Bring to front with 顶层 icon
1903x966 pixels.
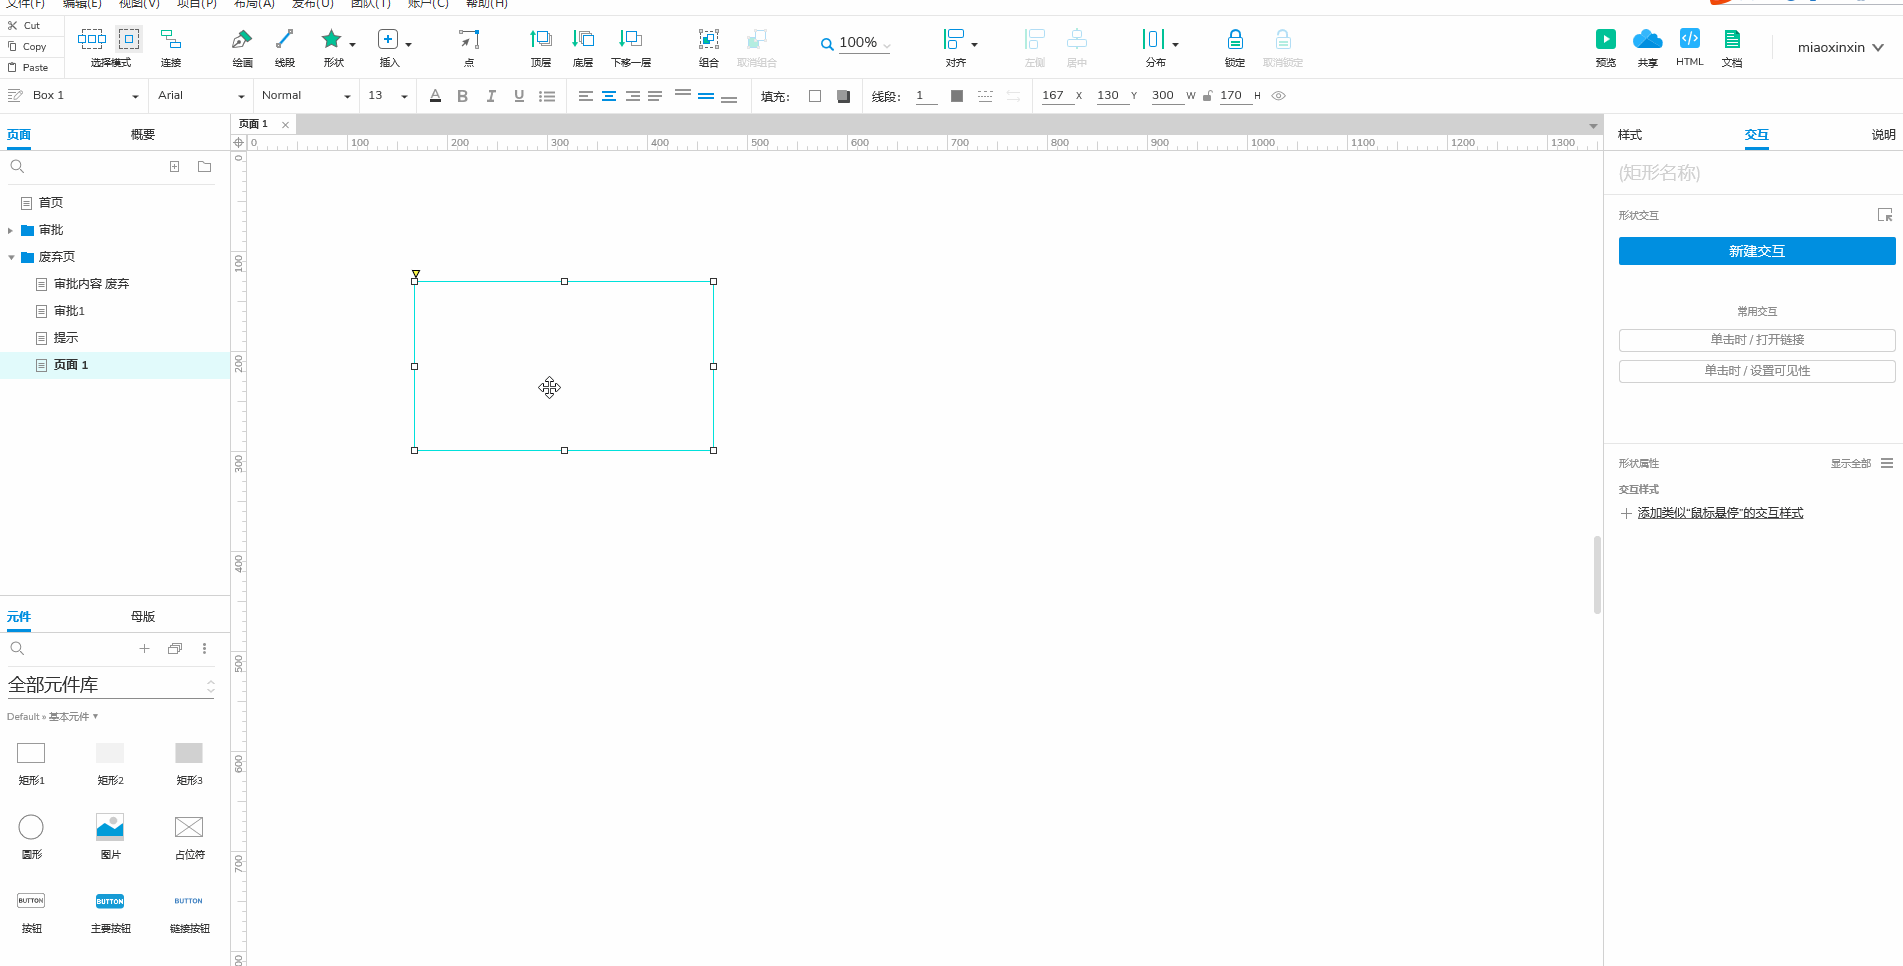click(x=541, y=39)
